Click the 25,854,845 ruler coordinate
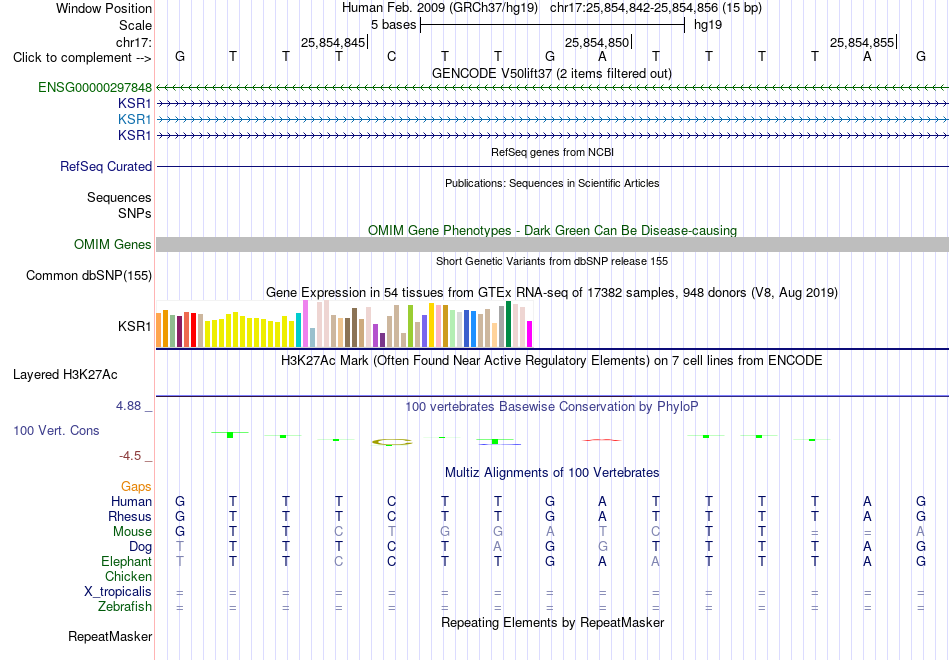Screen dimensions: 950x660 333,42
